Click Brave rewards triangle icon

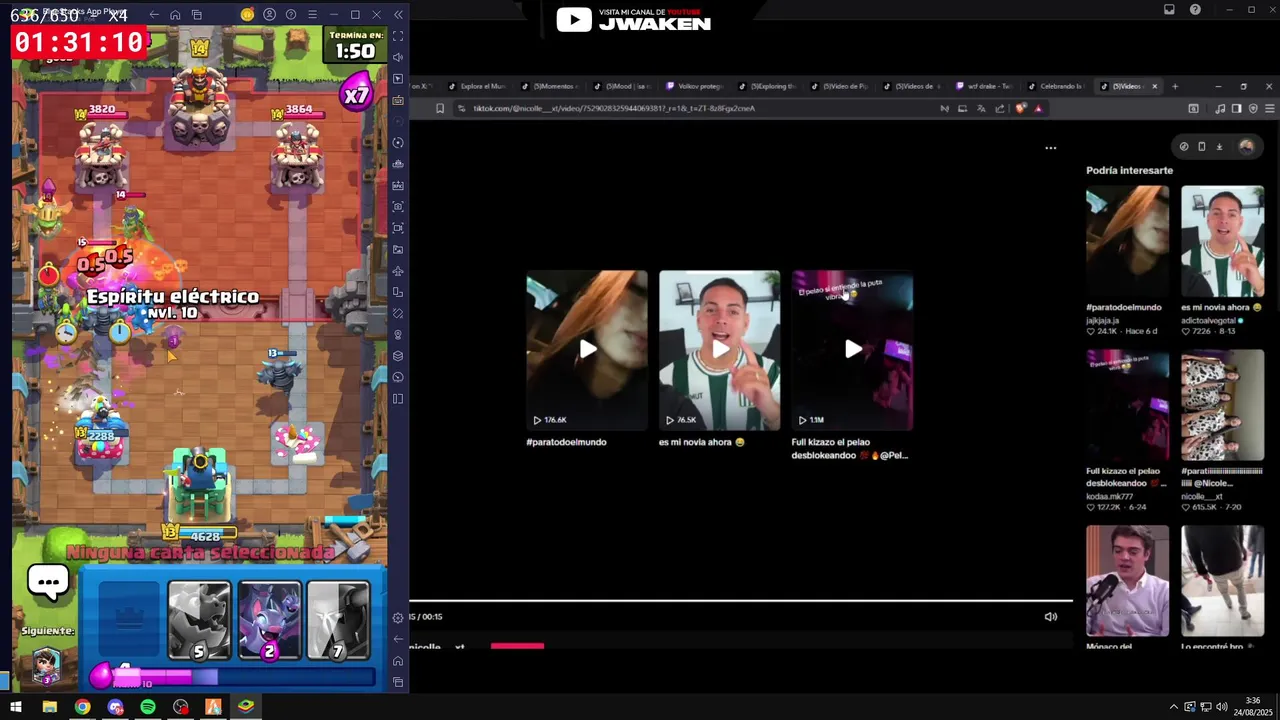[x=1038, y=108]
